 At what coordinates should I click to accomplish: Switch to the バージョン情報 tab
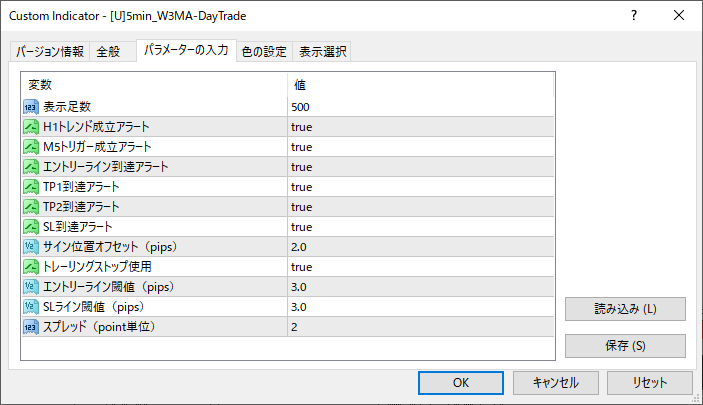[51, 52]
